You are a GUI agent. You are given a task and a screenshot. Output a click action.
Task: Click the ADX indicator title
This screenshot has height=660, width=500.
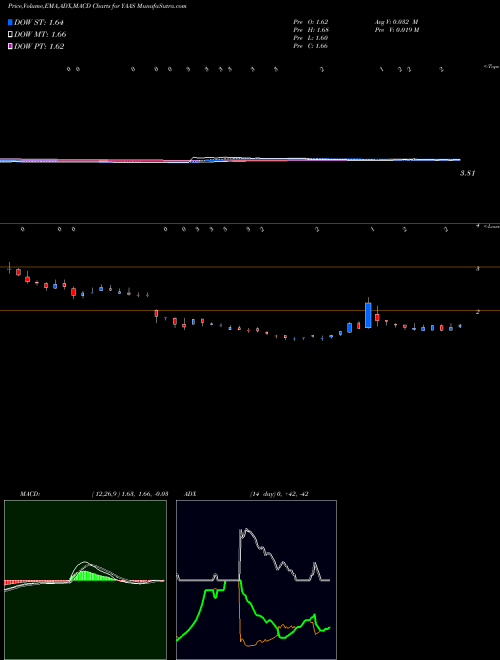(190, 494)
